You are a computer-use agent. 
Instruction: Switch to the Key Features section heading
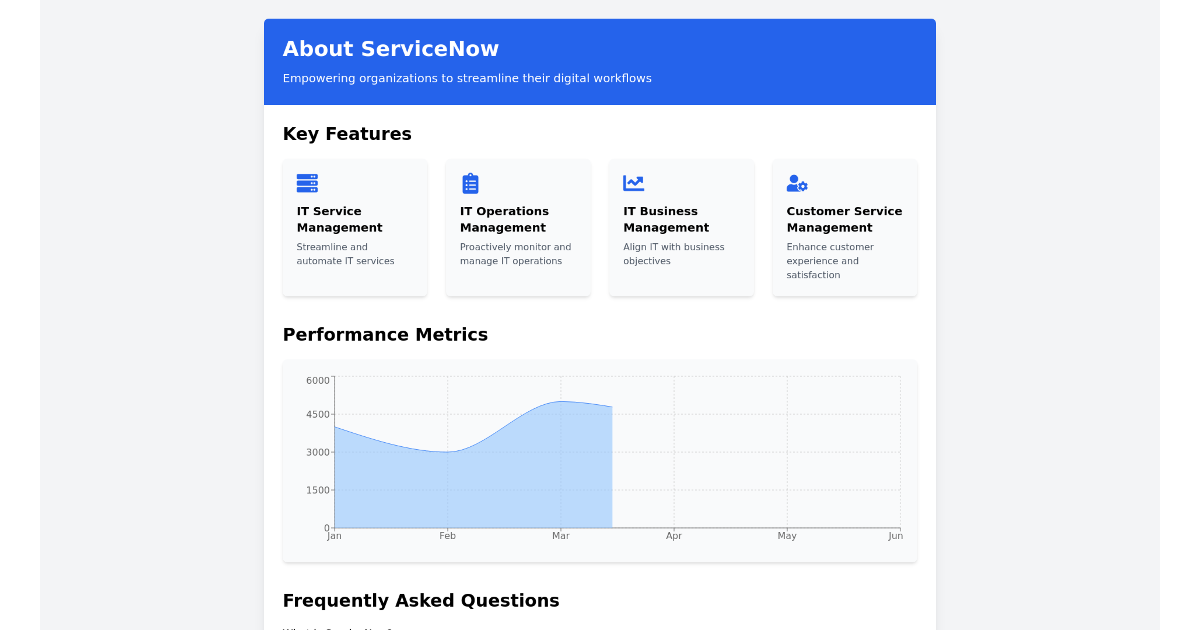[x=347, y=134]
